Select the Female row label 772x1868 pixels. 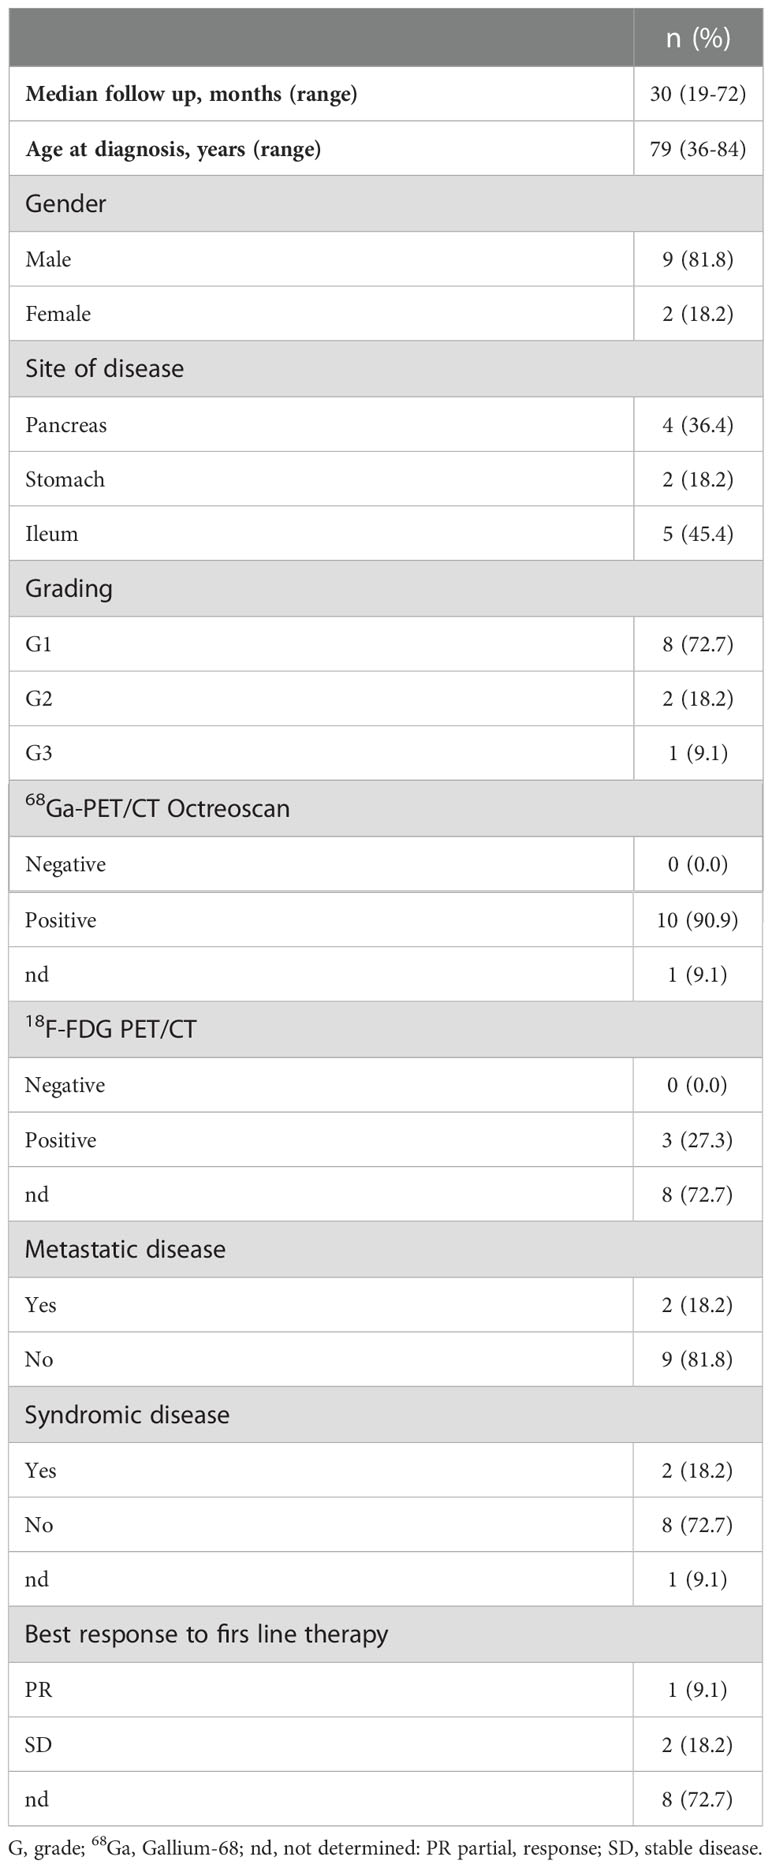tap(58, 314)
